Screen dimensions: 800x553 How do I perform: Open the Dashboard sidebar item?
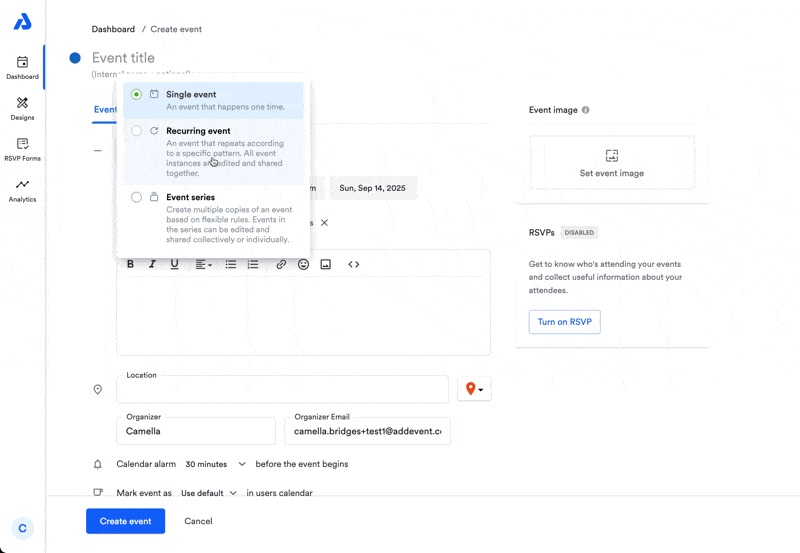22,68
